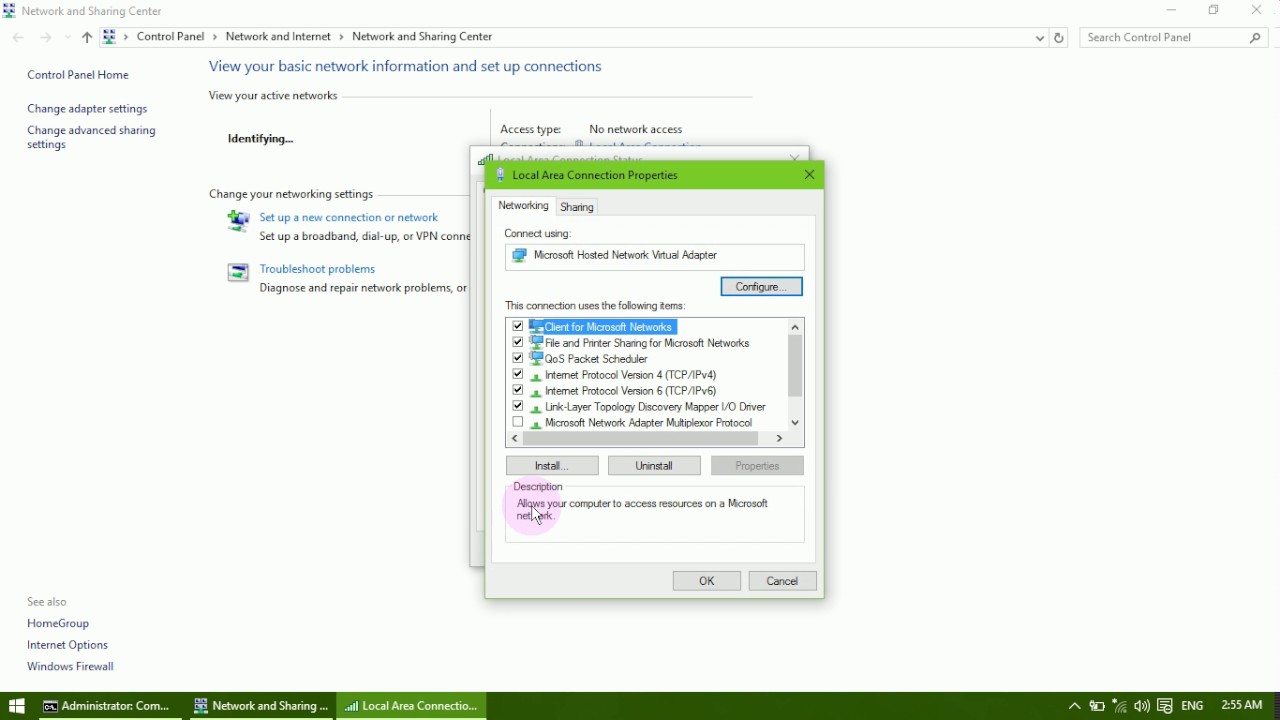Show hidden tray icons arrow

tap(1075, 708)
